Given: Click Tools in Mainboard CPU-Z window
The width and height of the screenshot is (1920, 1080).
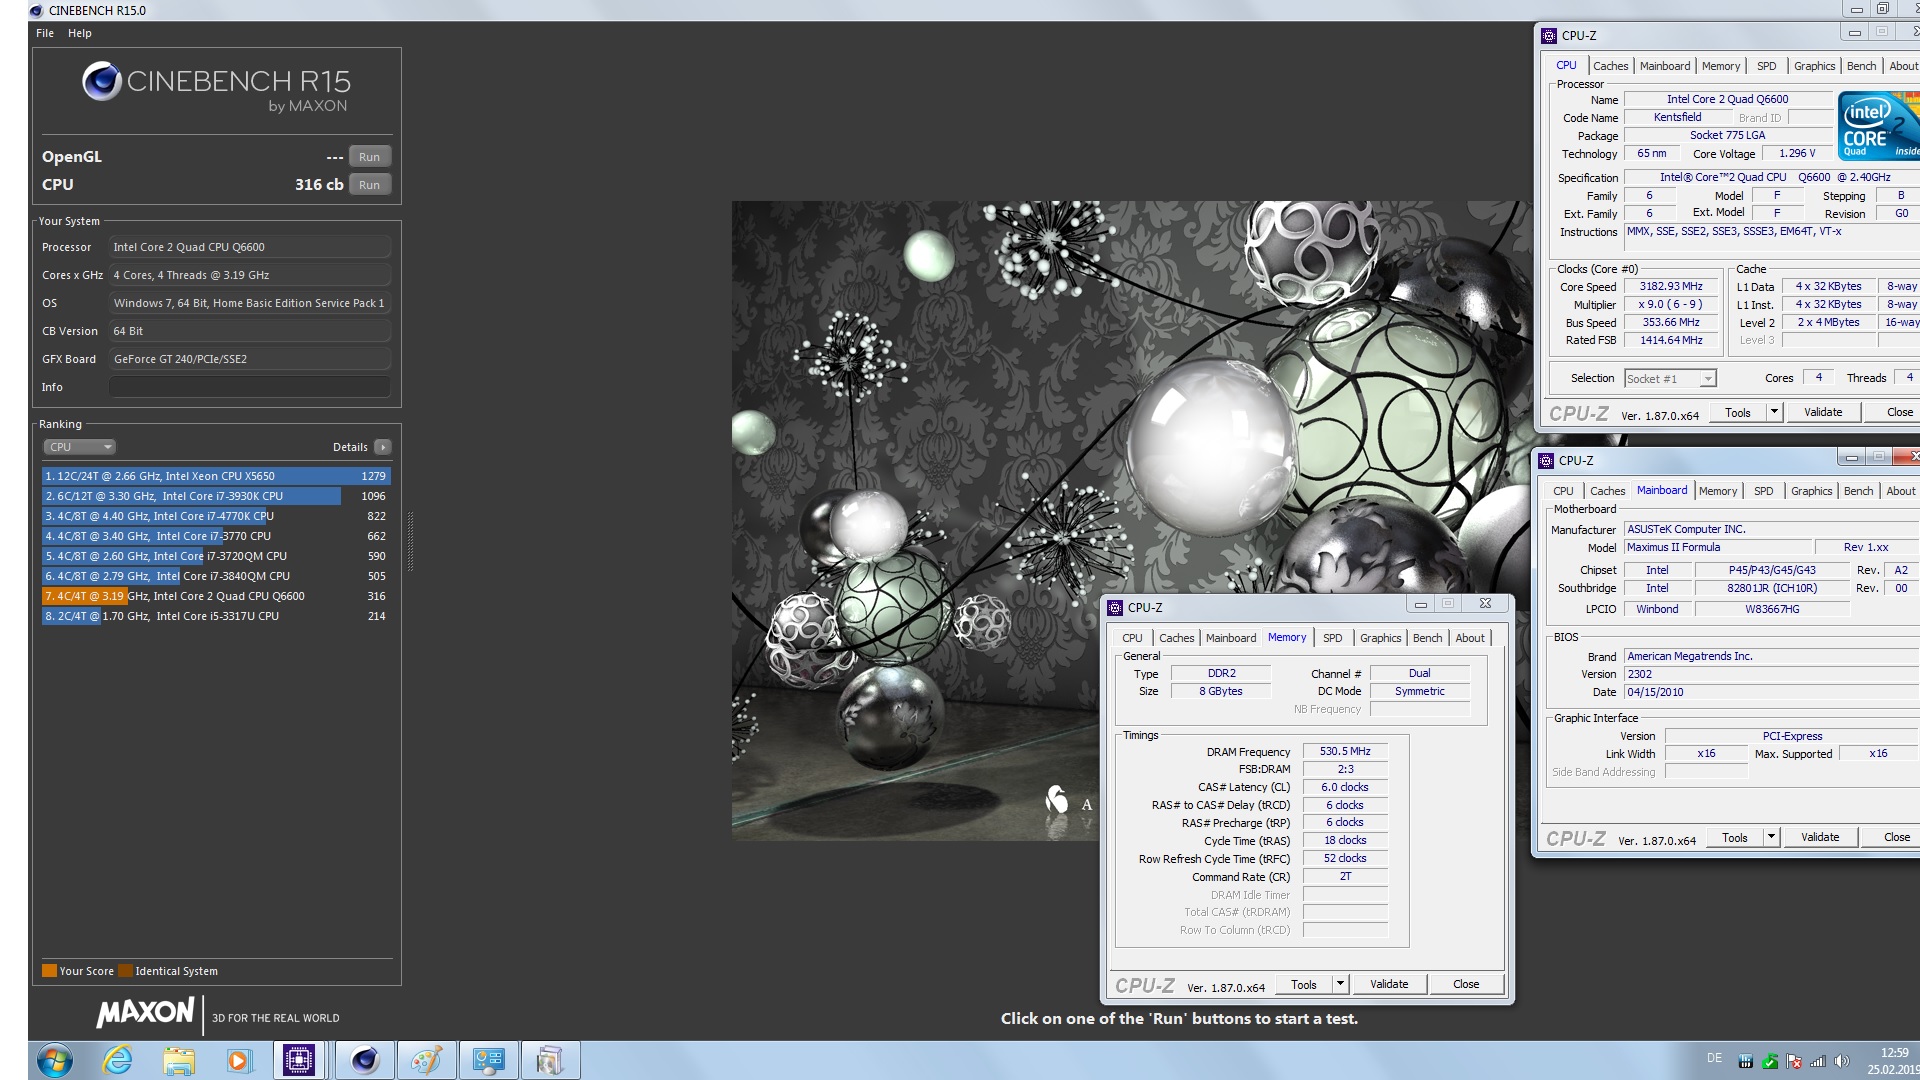Looking at the screenshot, I should (x=1734, y=837).
